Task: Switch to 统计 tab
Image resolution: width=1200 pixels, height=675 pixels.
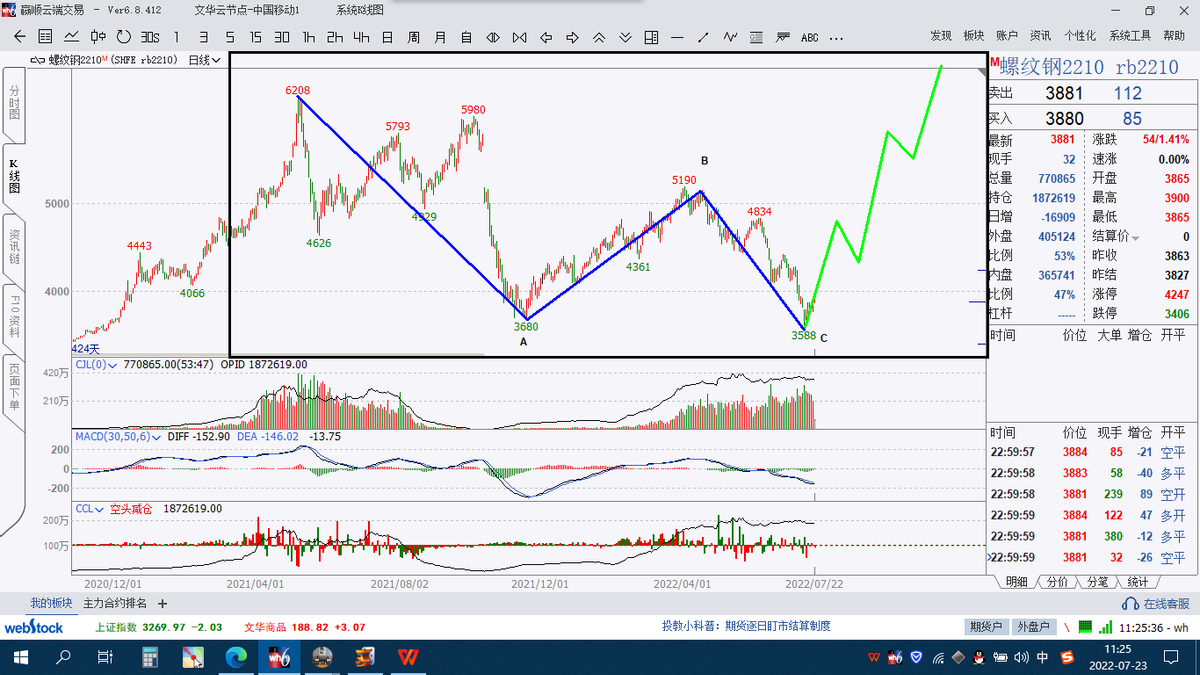Action: point(1136,582)
